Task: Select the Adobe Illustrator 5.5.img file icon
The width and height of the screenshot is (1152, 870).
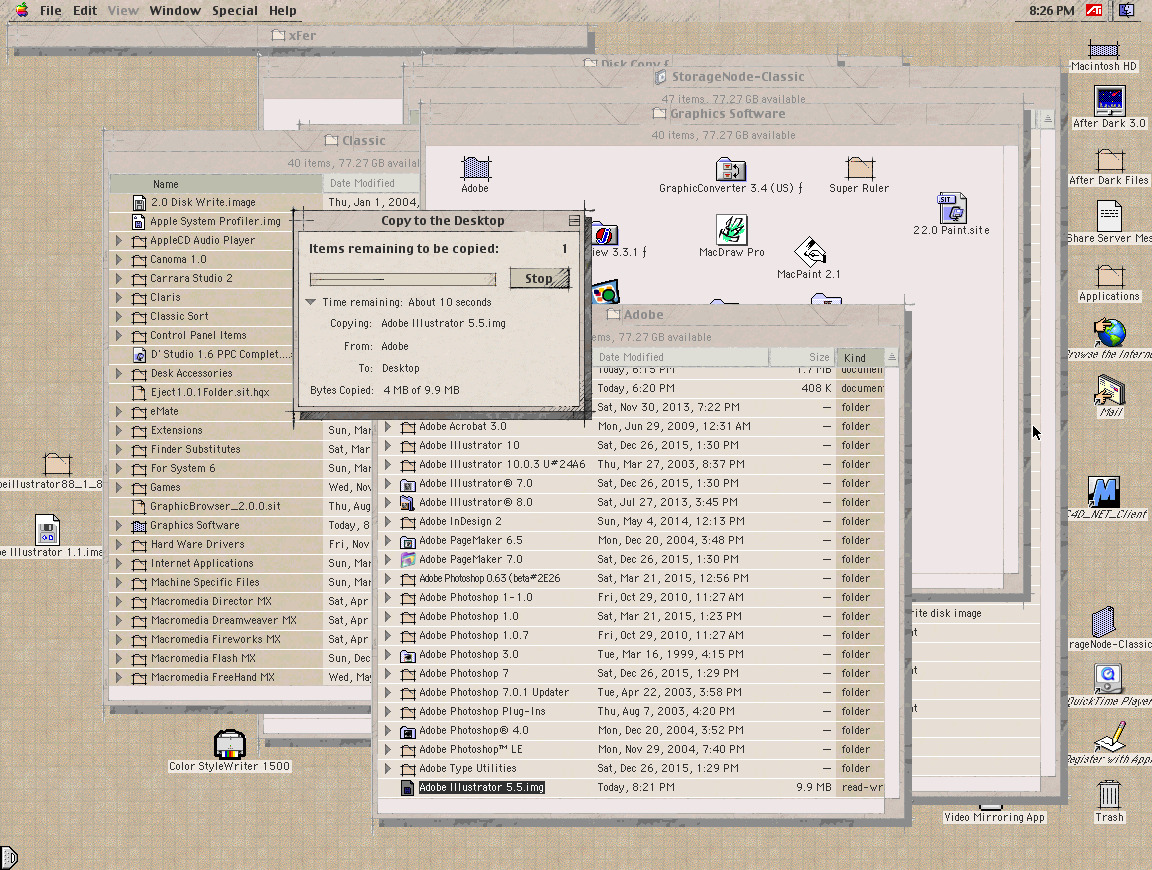Action: (406, 788)
